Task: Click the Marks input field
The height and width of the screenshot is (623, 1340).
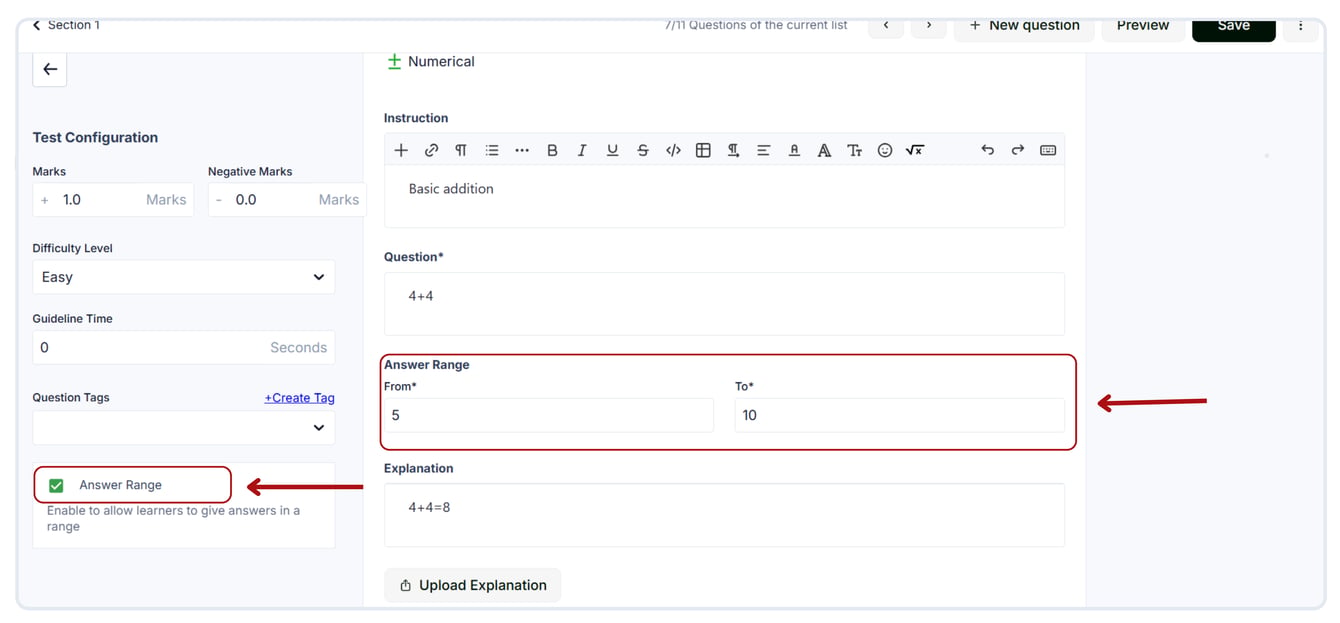Action: click(113, 200)
